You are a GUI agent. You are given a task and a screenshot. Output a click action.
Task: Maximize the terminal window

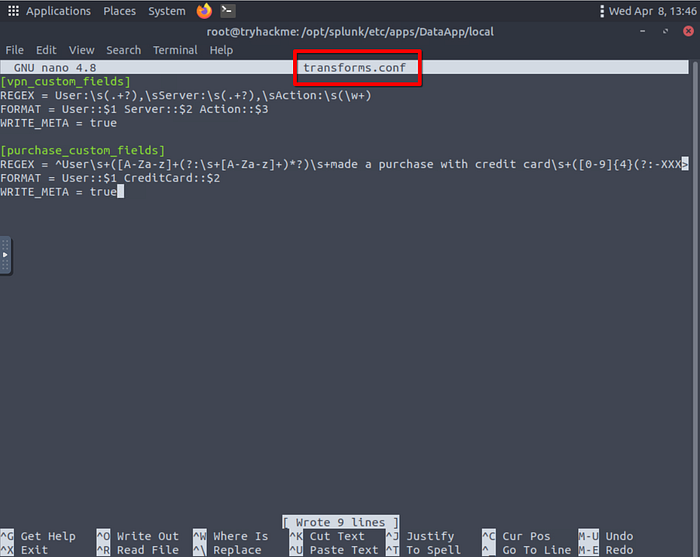click(665, 31)
